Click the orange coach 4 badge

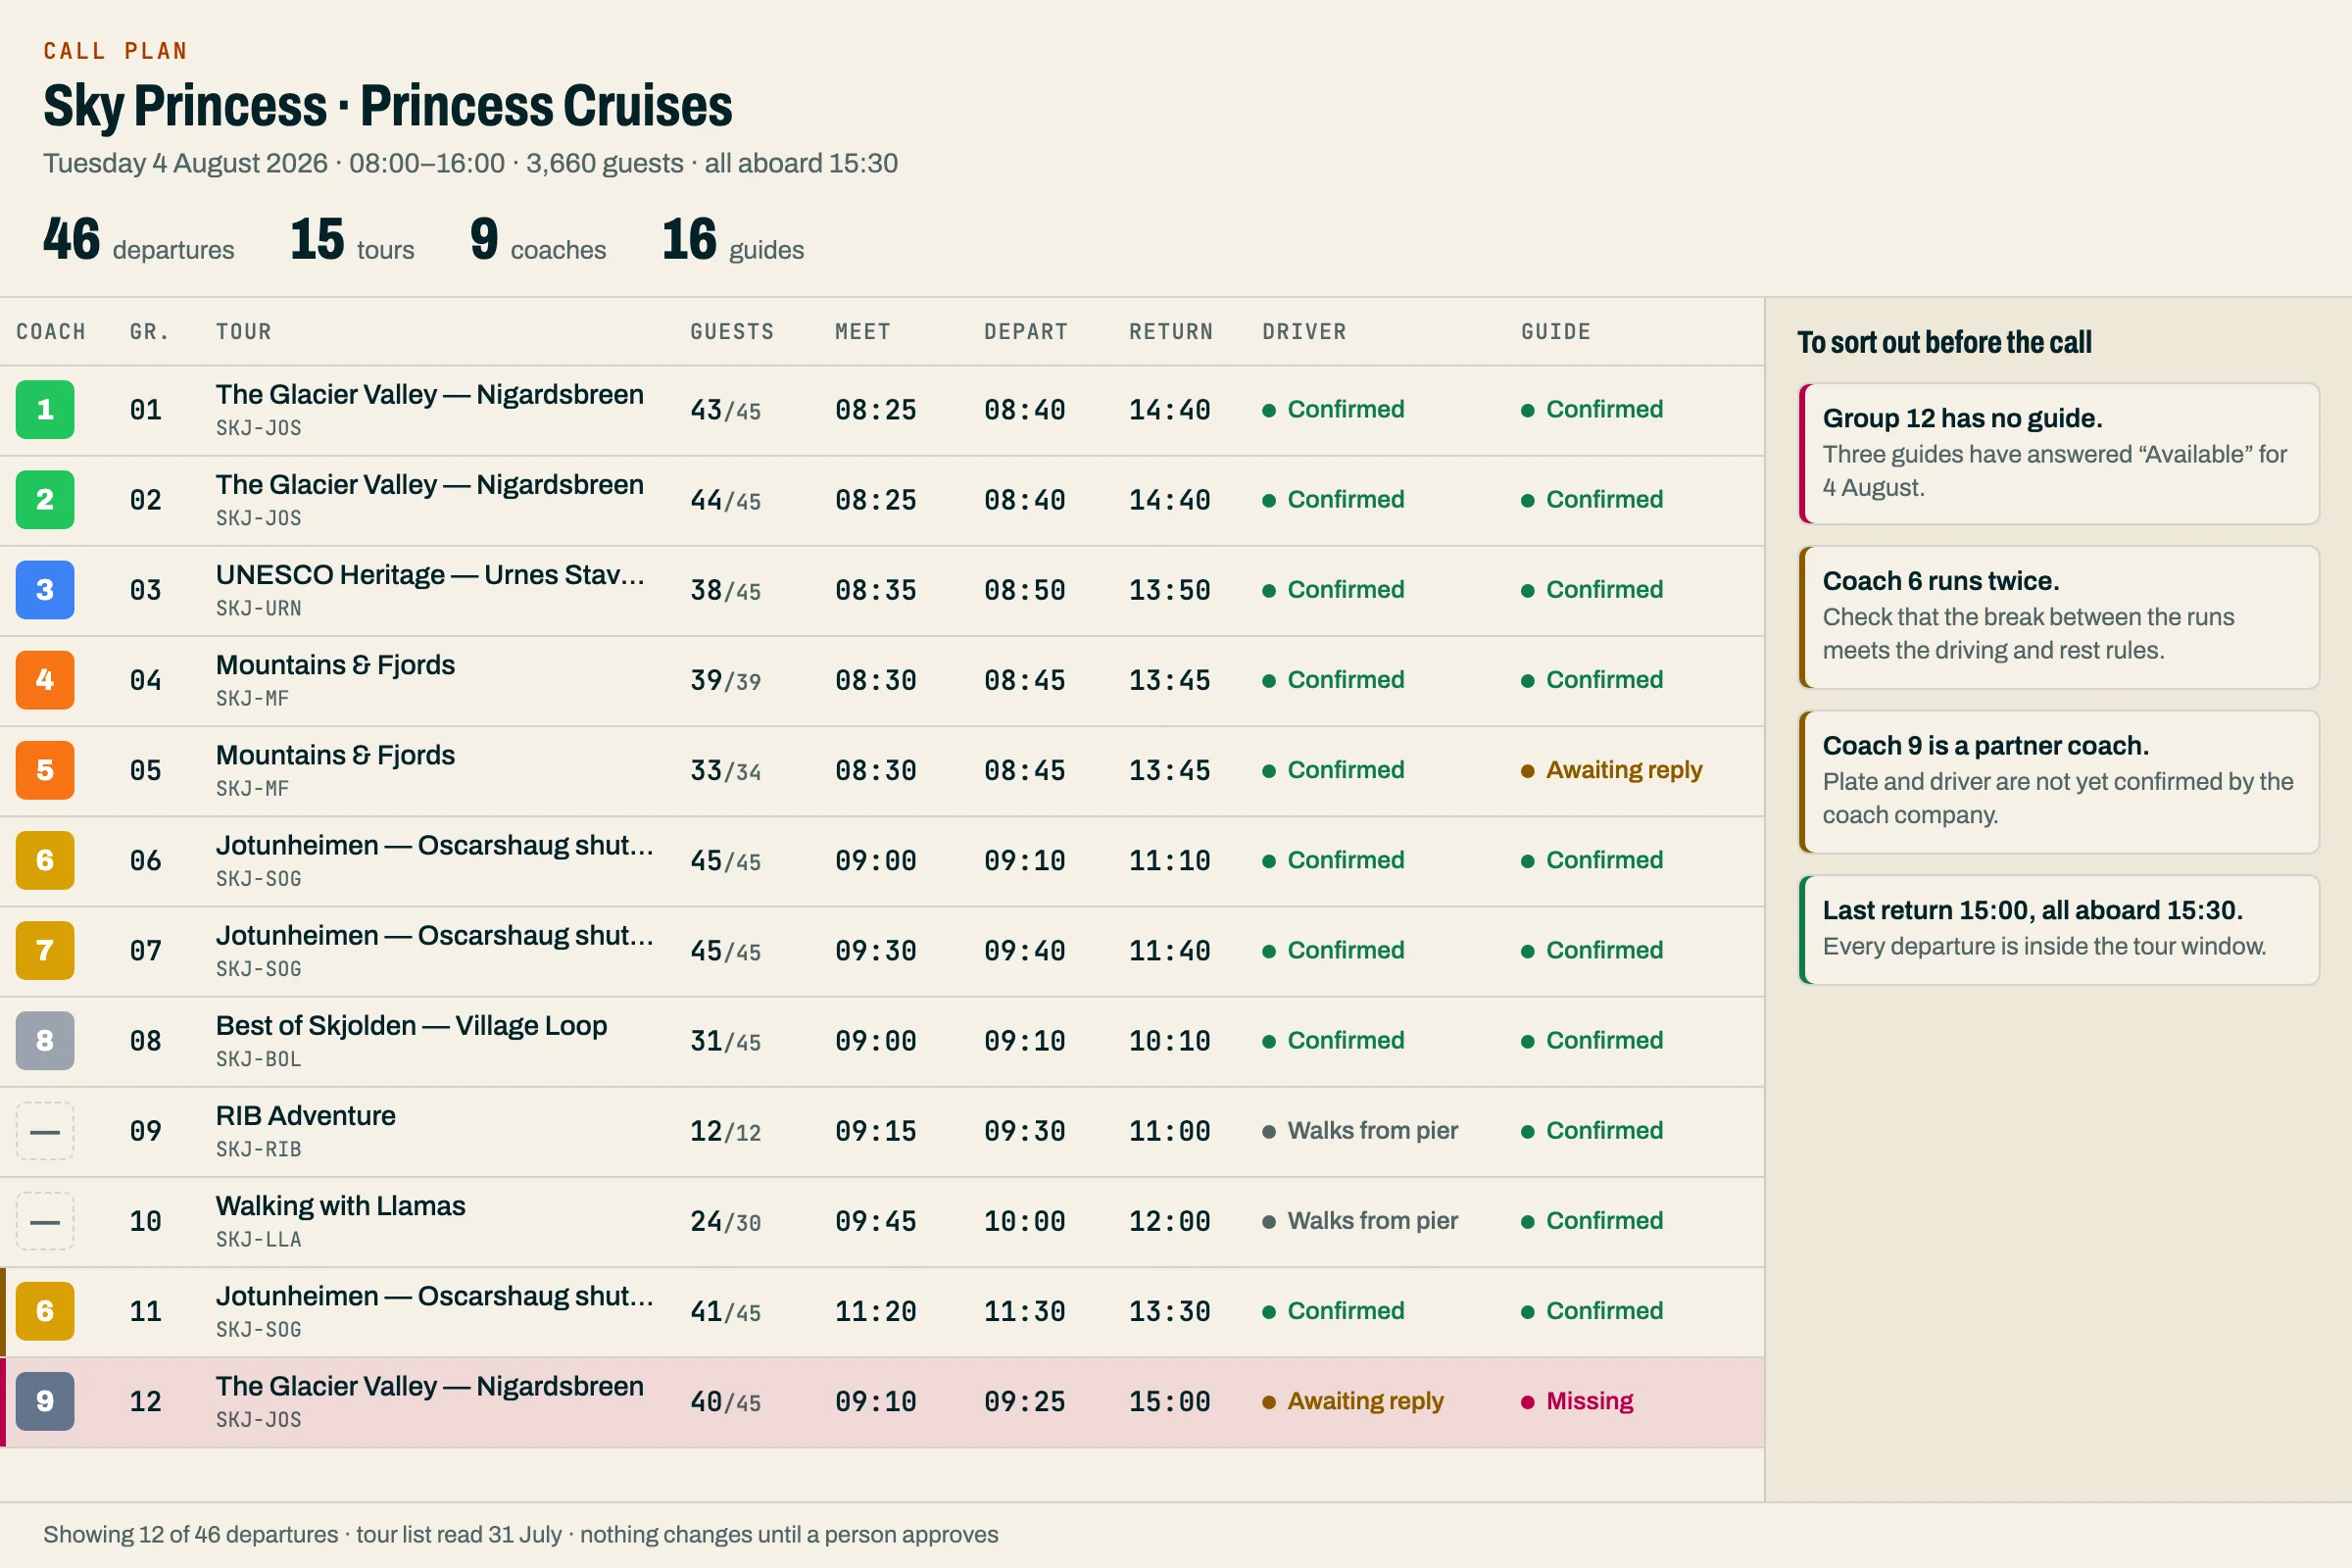(x=45, y=680)
